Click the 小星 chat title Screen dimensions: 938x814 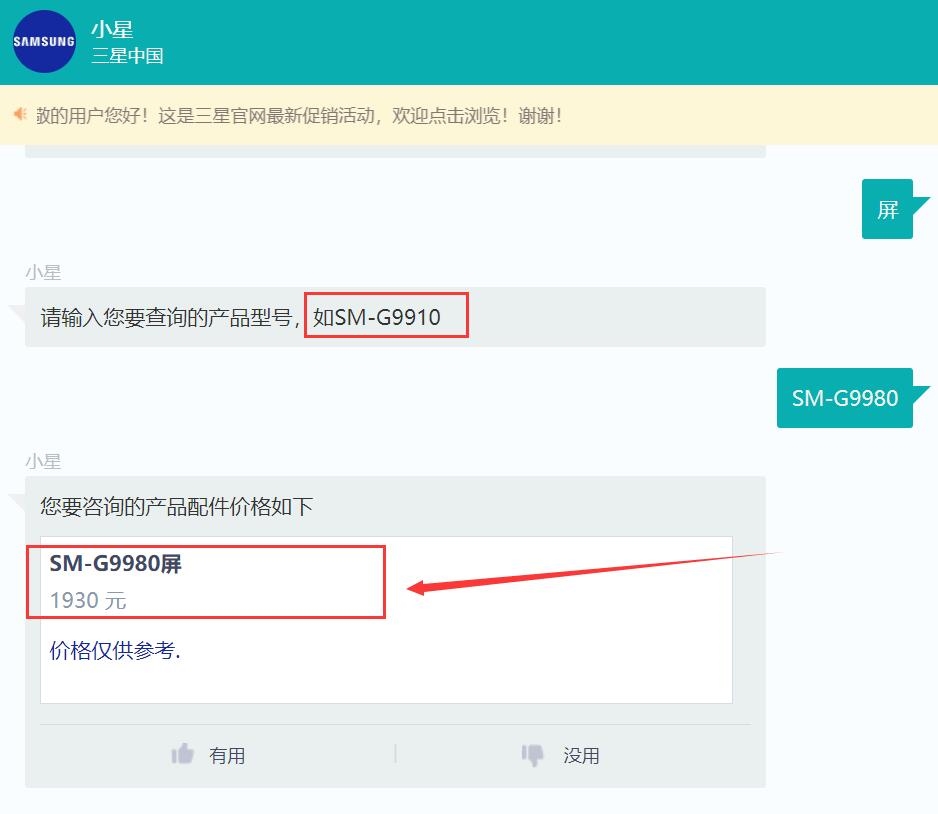coord(112,29)
